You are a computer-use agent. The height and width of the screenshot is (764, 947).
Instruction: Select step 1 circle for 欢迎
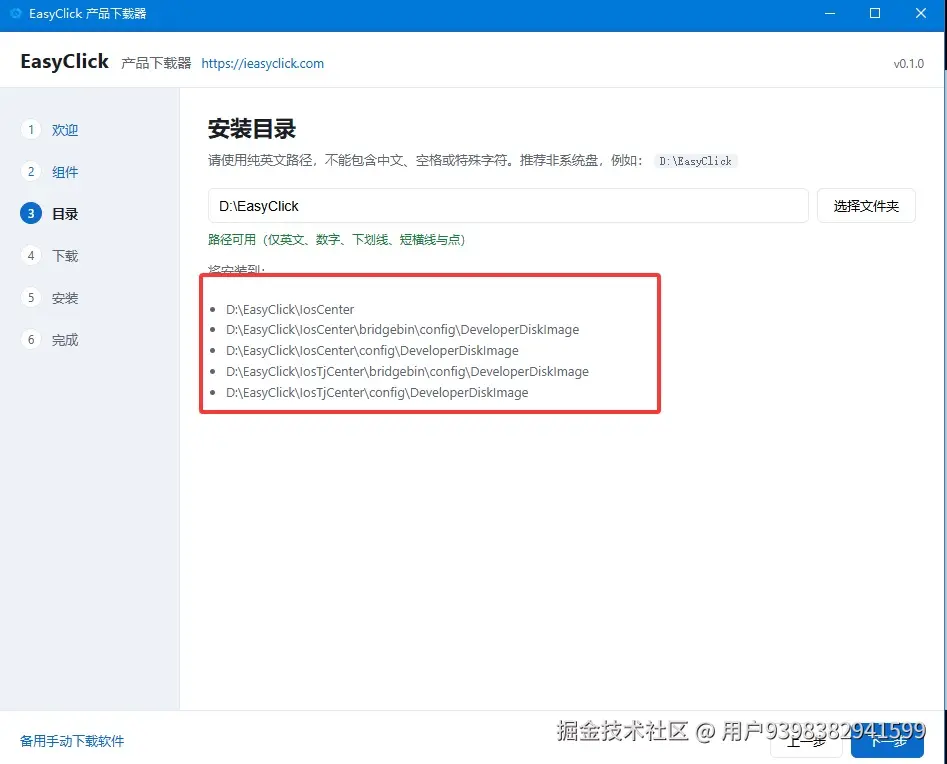click(x=31, y=130)
